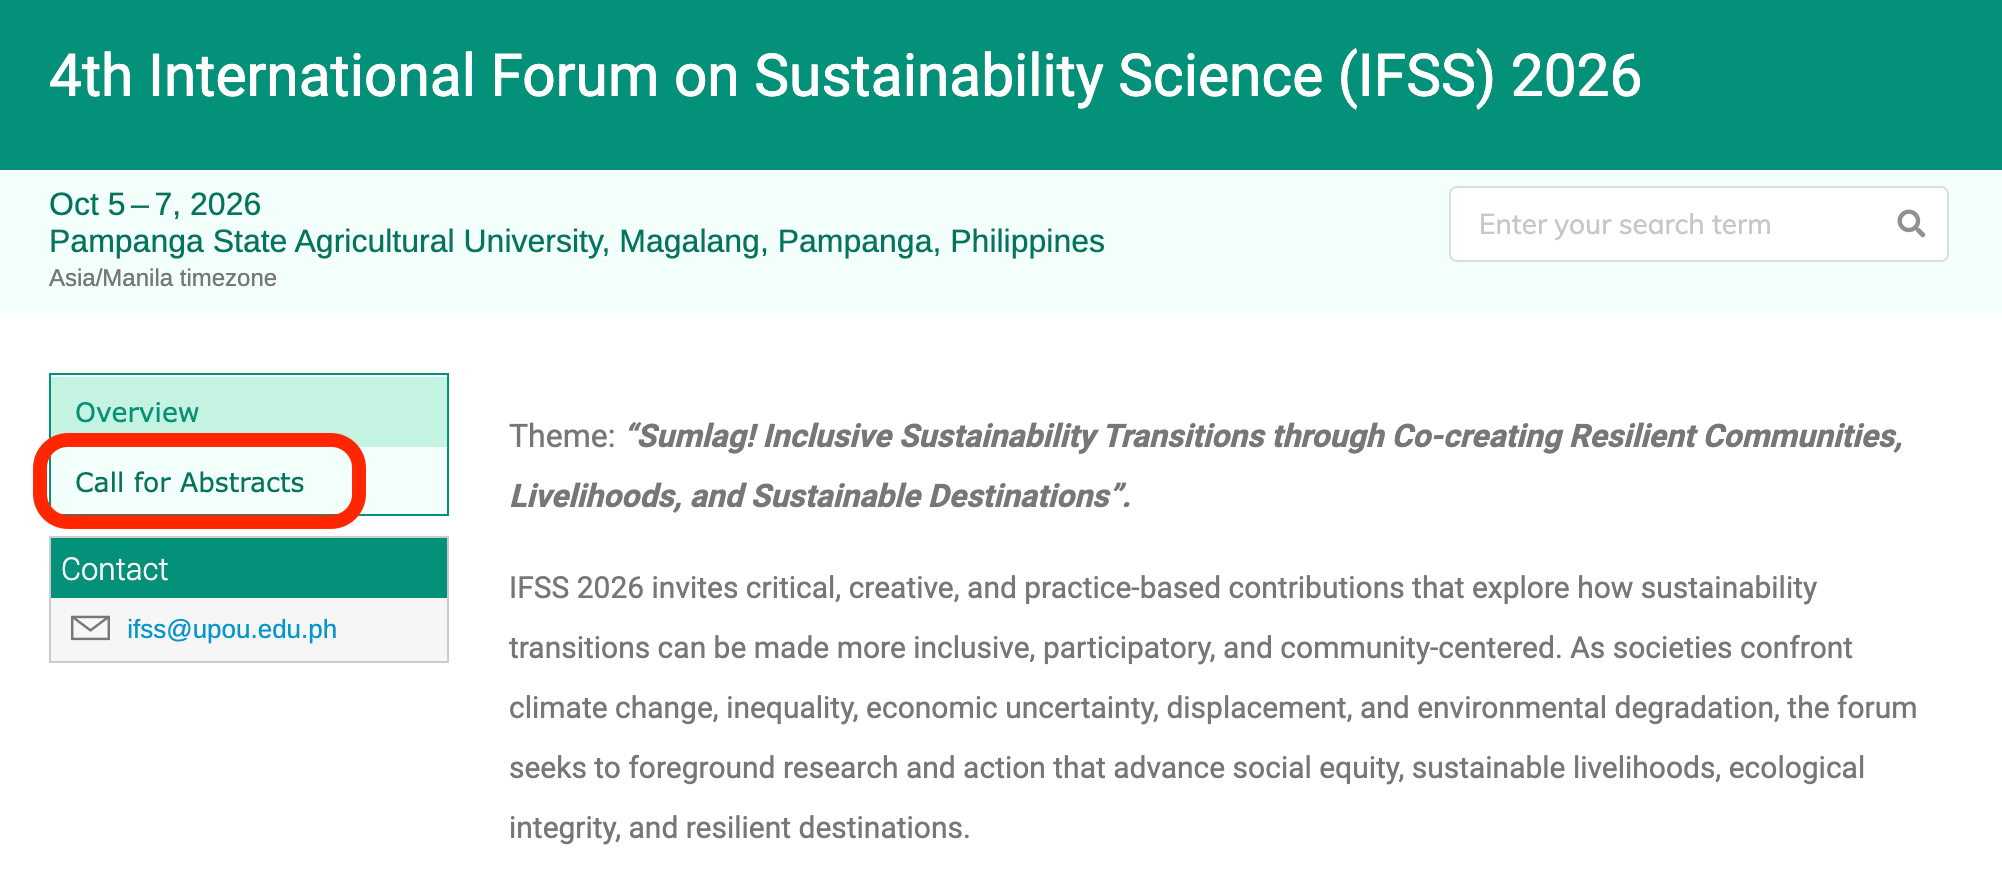The image size is (2002, 872).
Task: Click the Asia/Manila timezone label
Action: 163,278
